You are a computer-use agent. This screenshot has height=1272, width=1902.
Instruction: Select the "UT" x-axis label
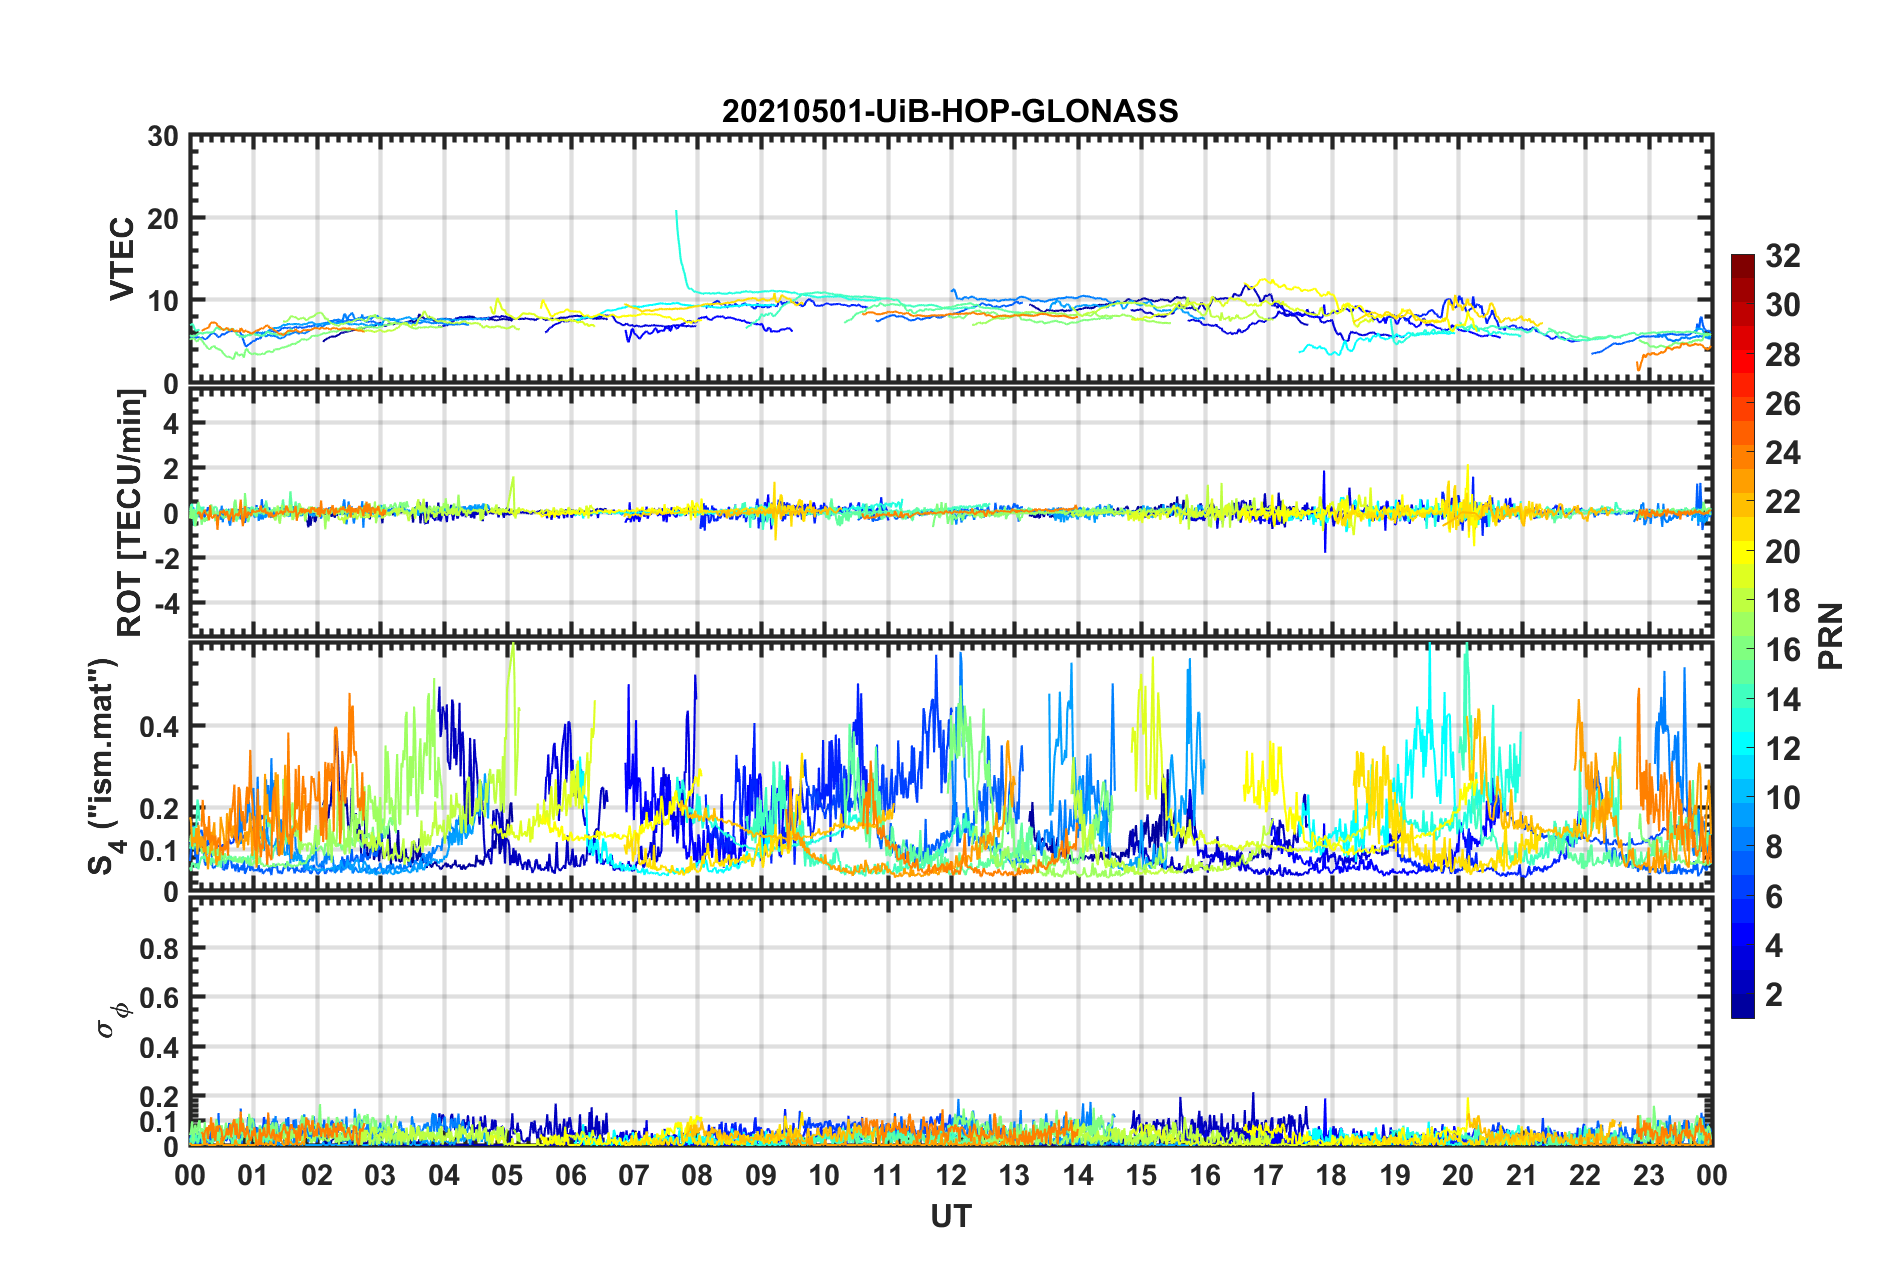951,1216
